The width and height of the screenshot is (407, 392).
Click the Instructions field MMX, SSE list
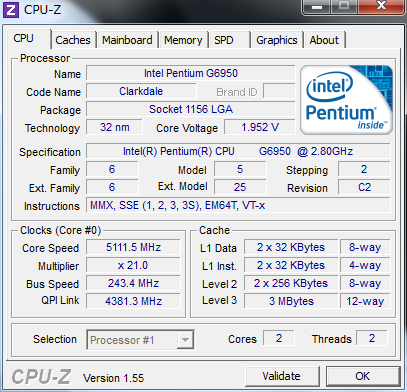(238, 205)
